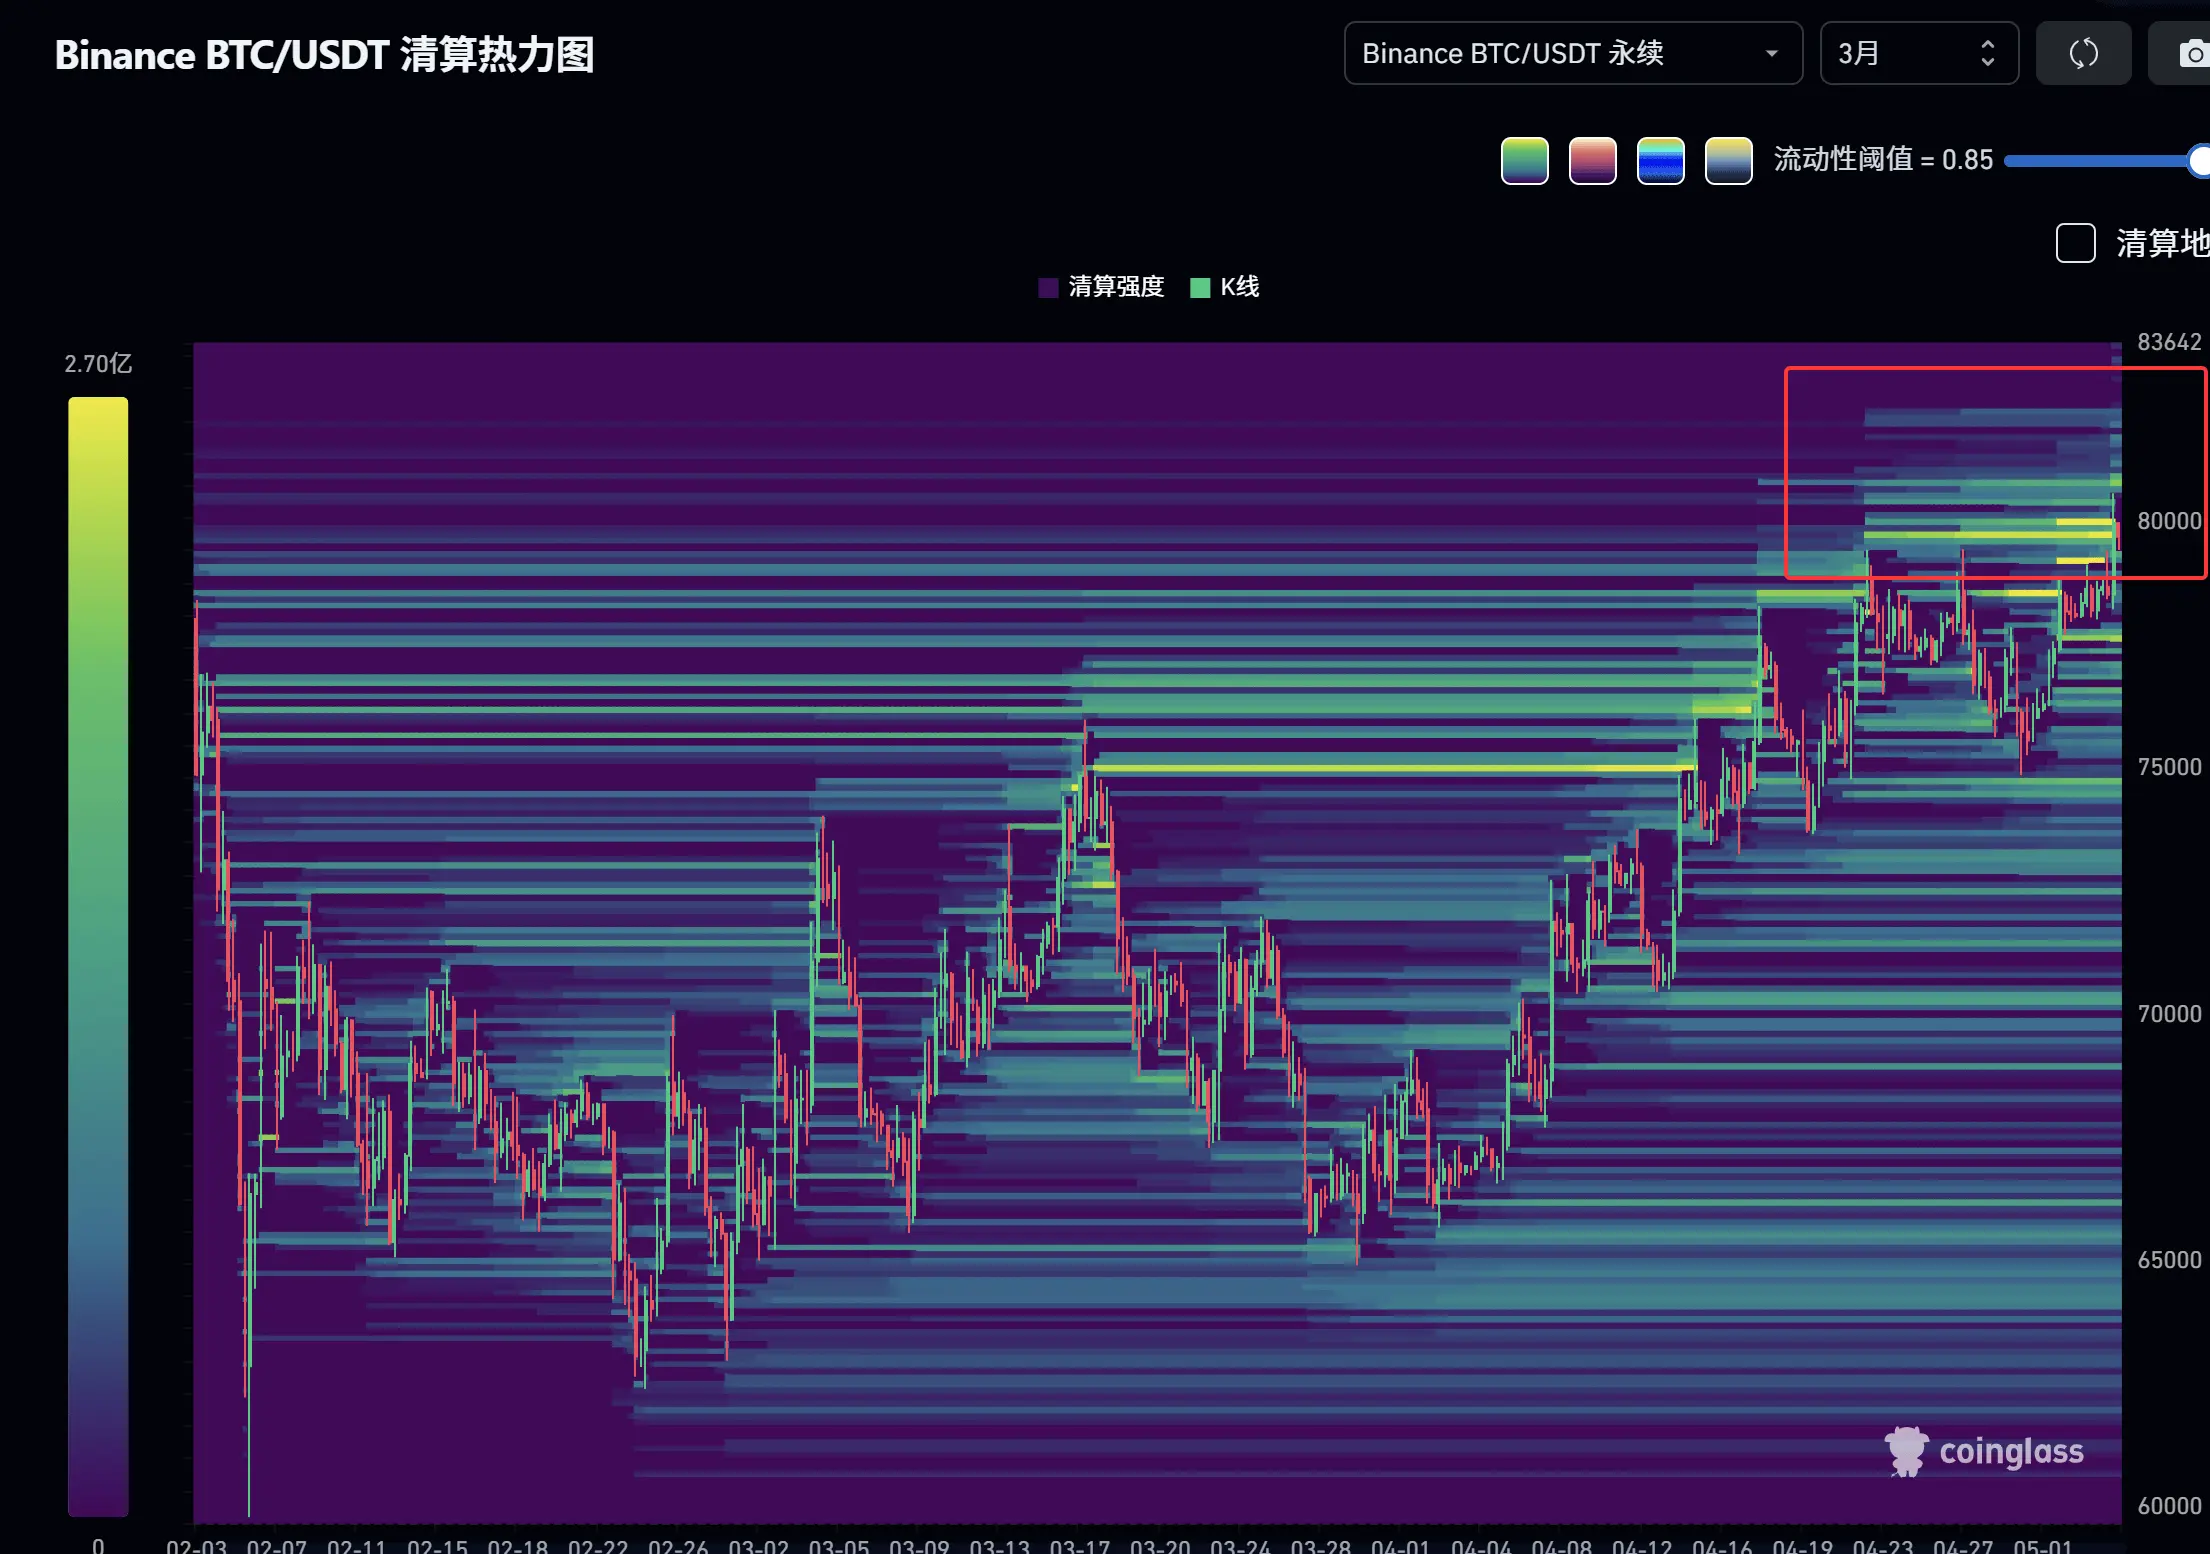Tick the 清算地 checkbox
The image size is (2210, 1554).
(x=2076, y=243)
